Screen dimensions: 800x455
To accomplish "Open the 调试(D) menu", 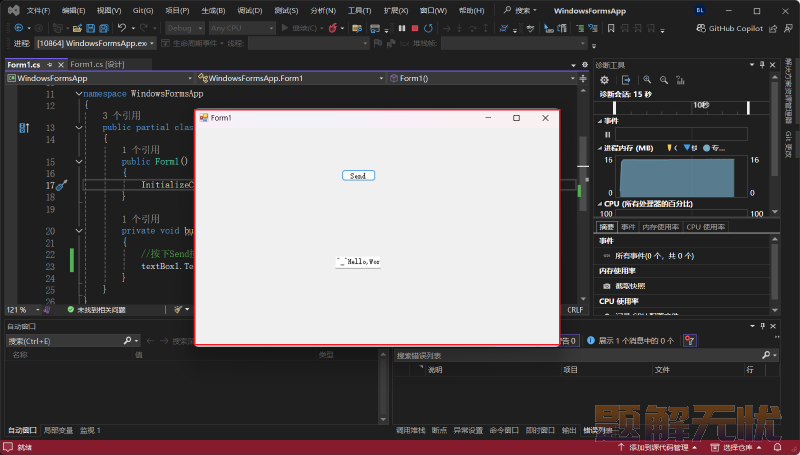I will [249, 10].
